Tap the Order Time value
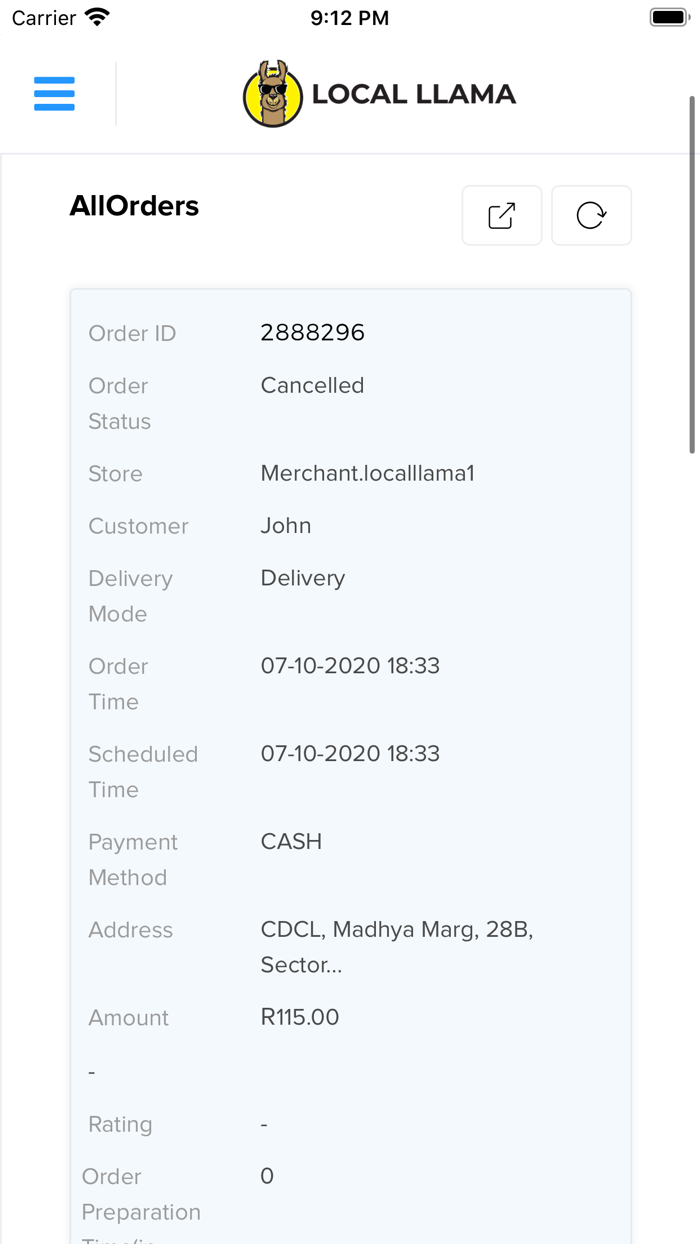Screen dimensions: 700x1244 (x=350, y=666)
